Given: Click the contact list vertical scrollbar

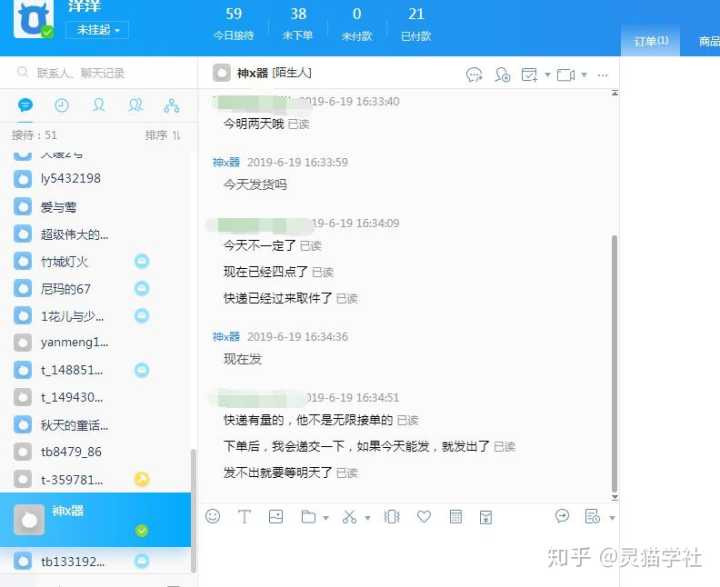Looking at the screenshot, I should (193, 510).
